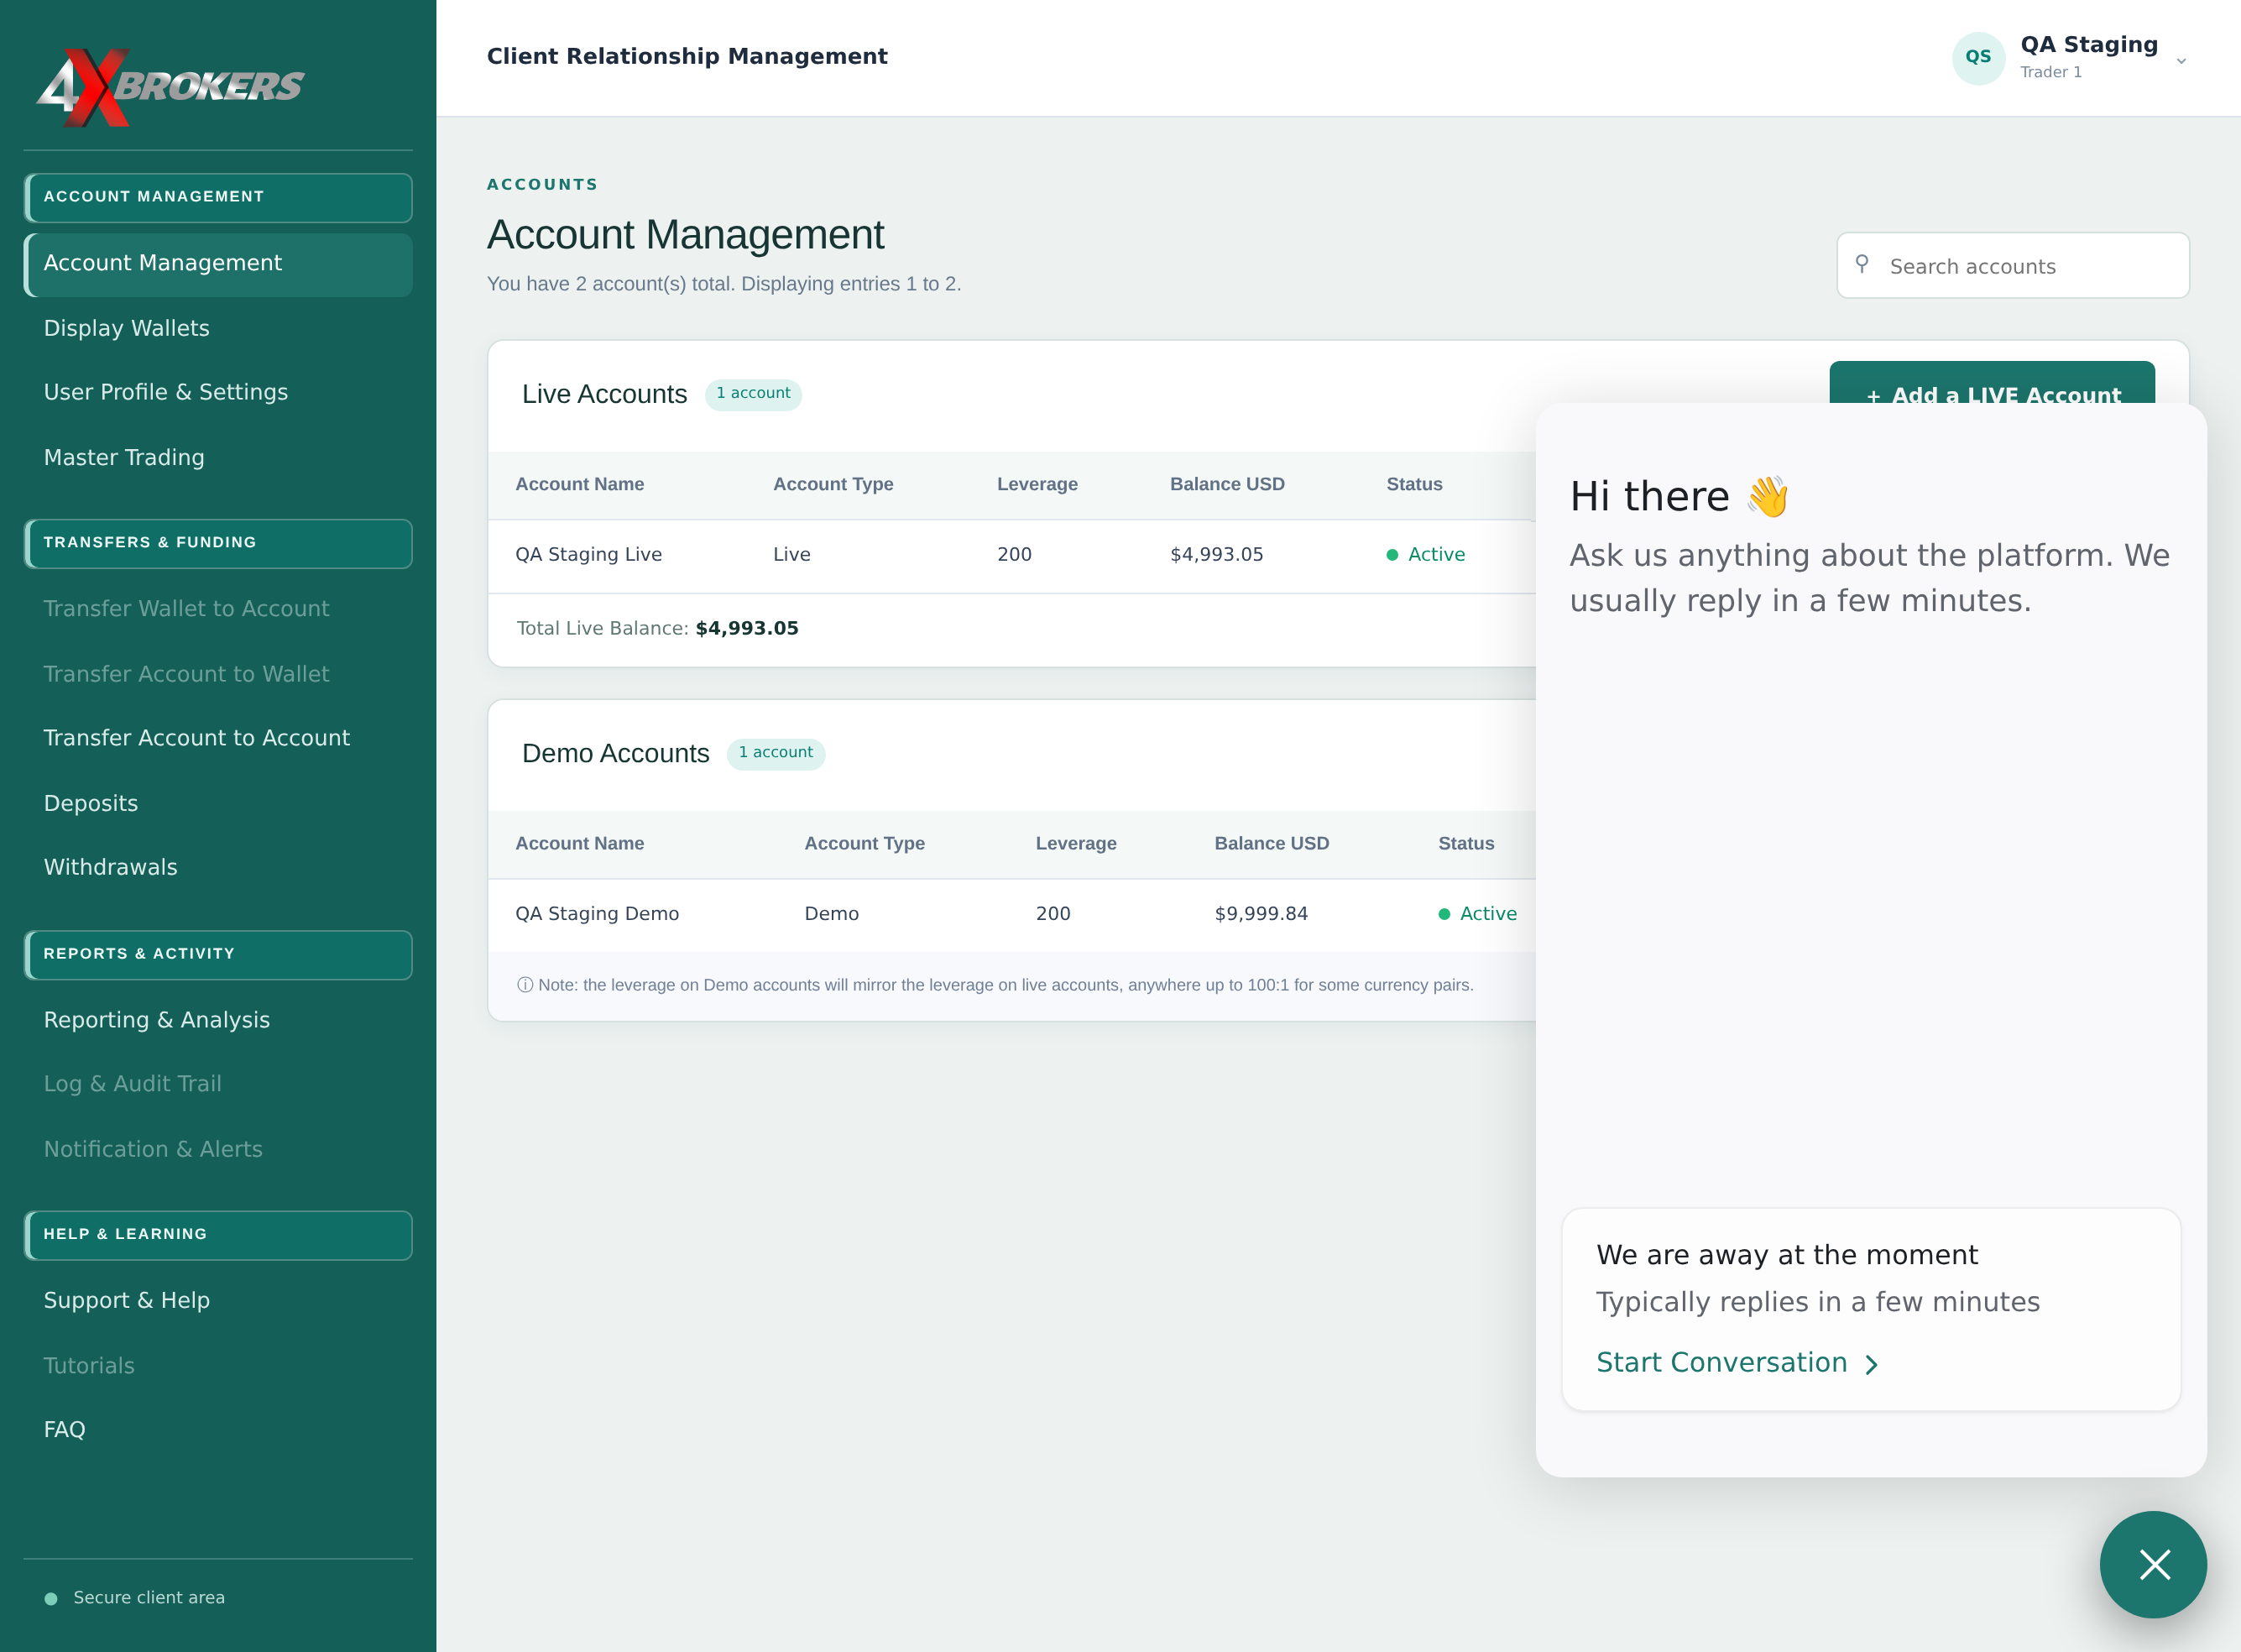Click the chevron beside Start Conversation
2241x1652 pixels.
(x=1871, y=1365)
